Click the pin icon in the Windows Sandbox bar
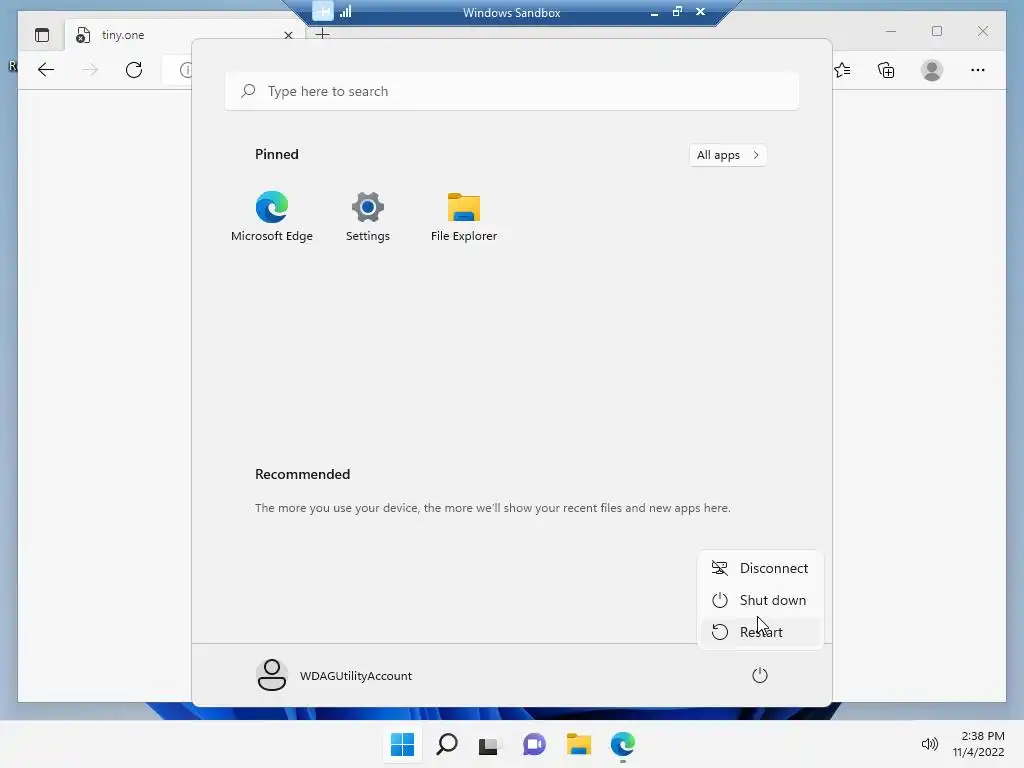1024x768 pixels. coord(323,11)
